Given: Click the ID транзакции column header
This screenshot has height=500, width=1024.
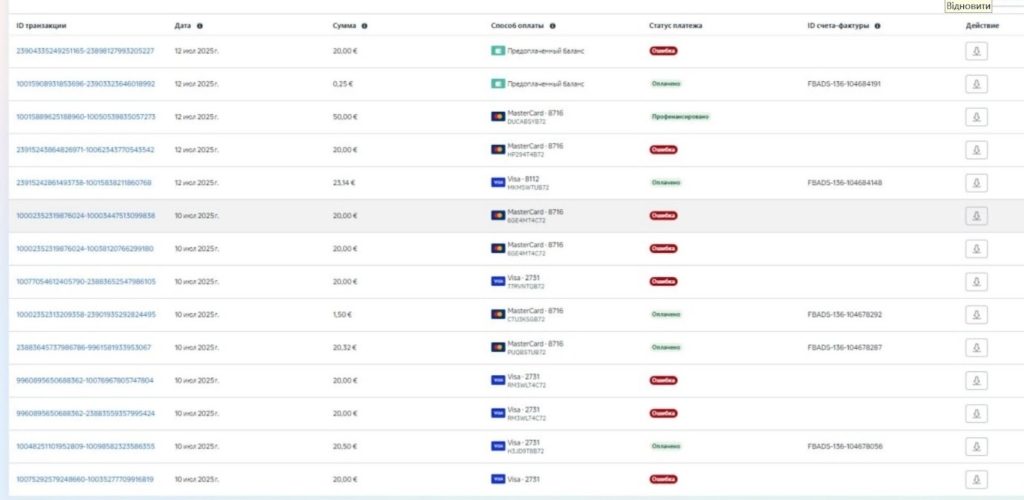Looking at the screenshot, I should click(x=41, y=25).
